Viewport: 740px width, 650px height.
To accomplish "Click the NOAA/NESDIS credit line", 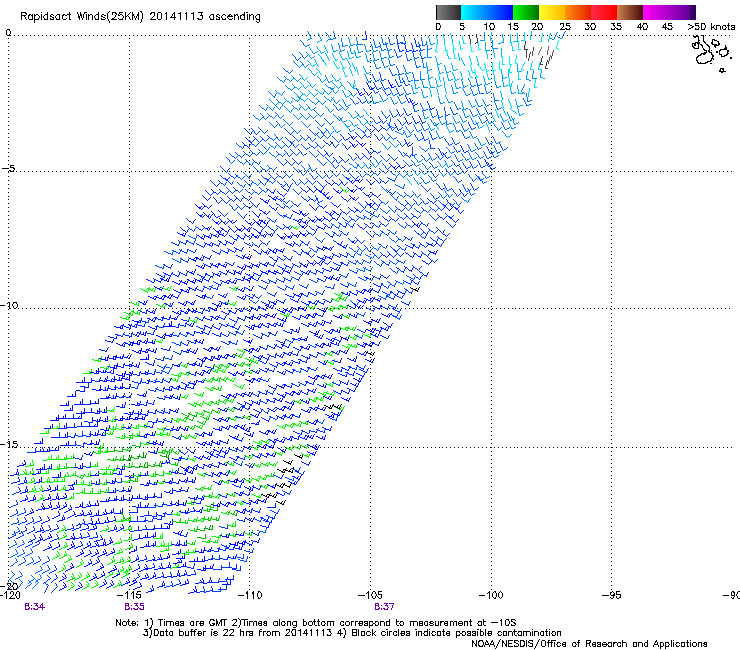I will coord(589,644).
